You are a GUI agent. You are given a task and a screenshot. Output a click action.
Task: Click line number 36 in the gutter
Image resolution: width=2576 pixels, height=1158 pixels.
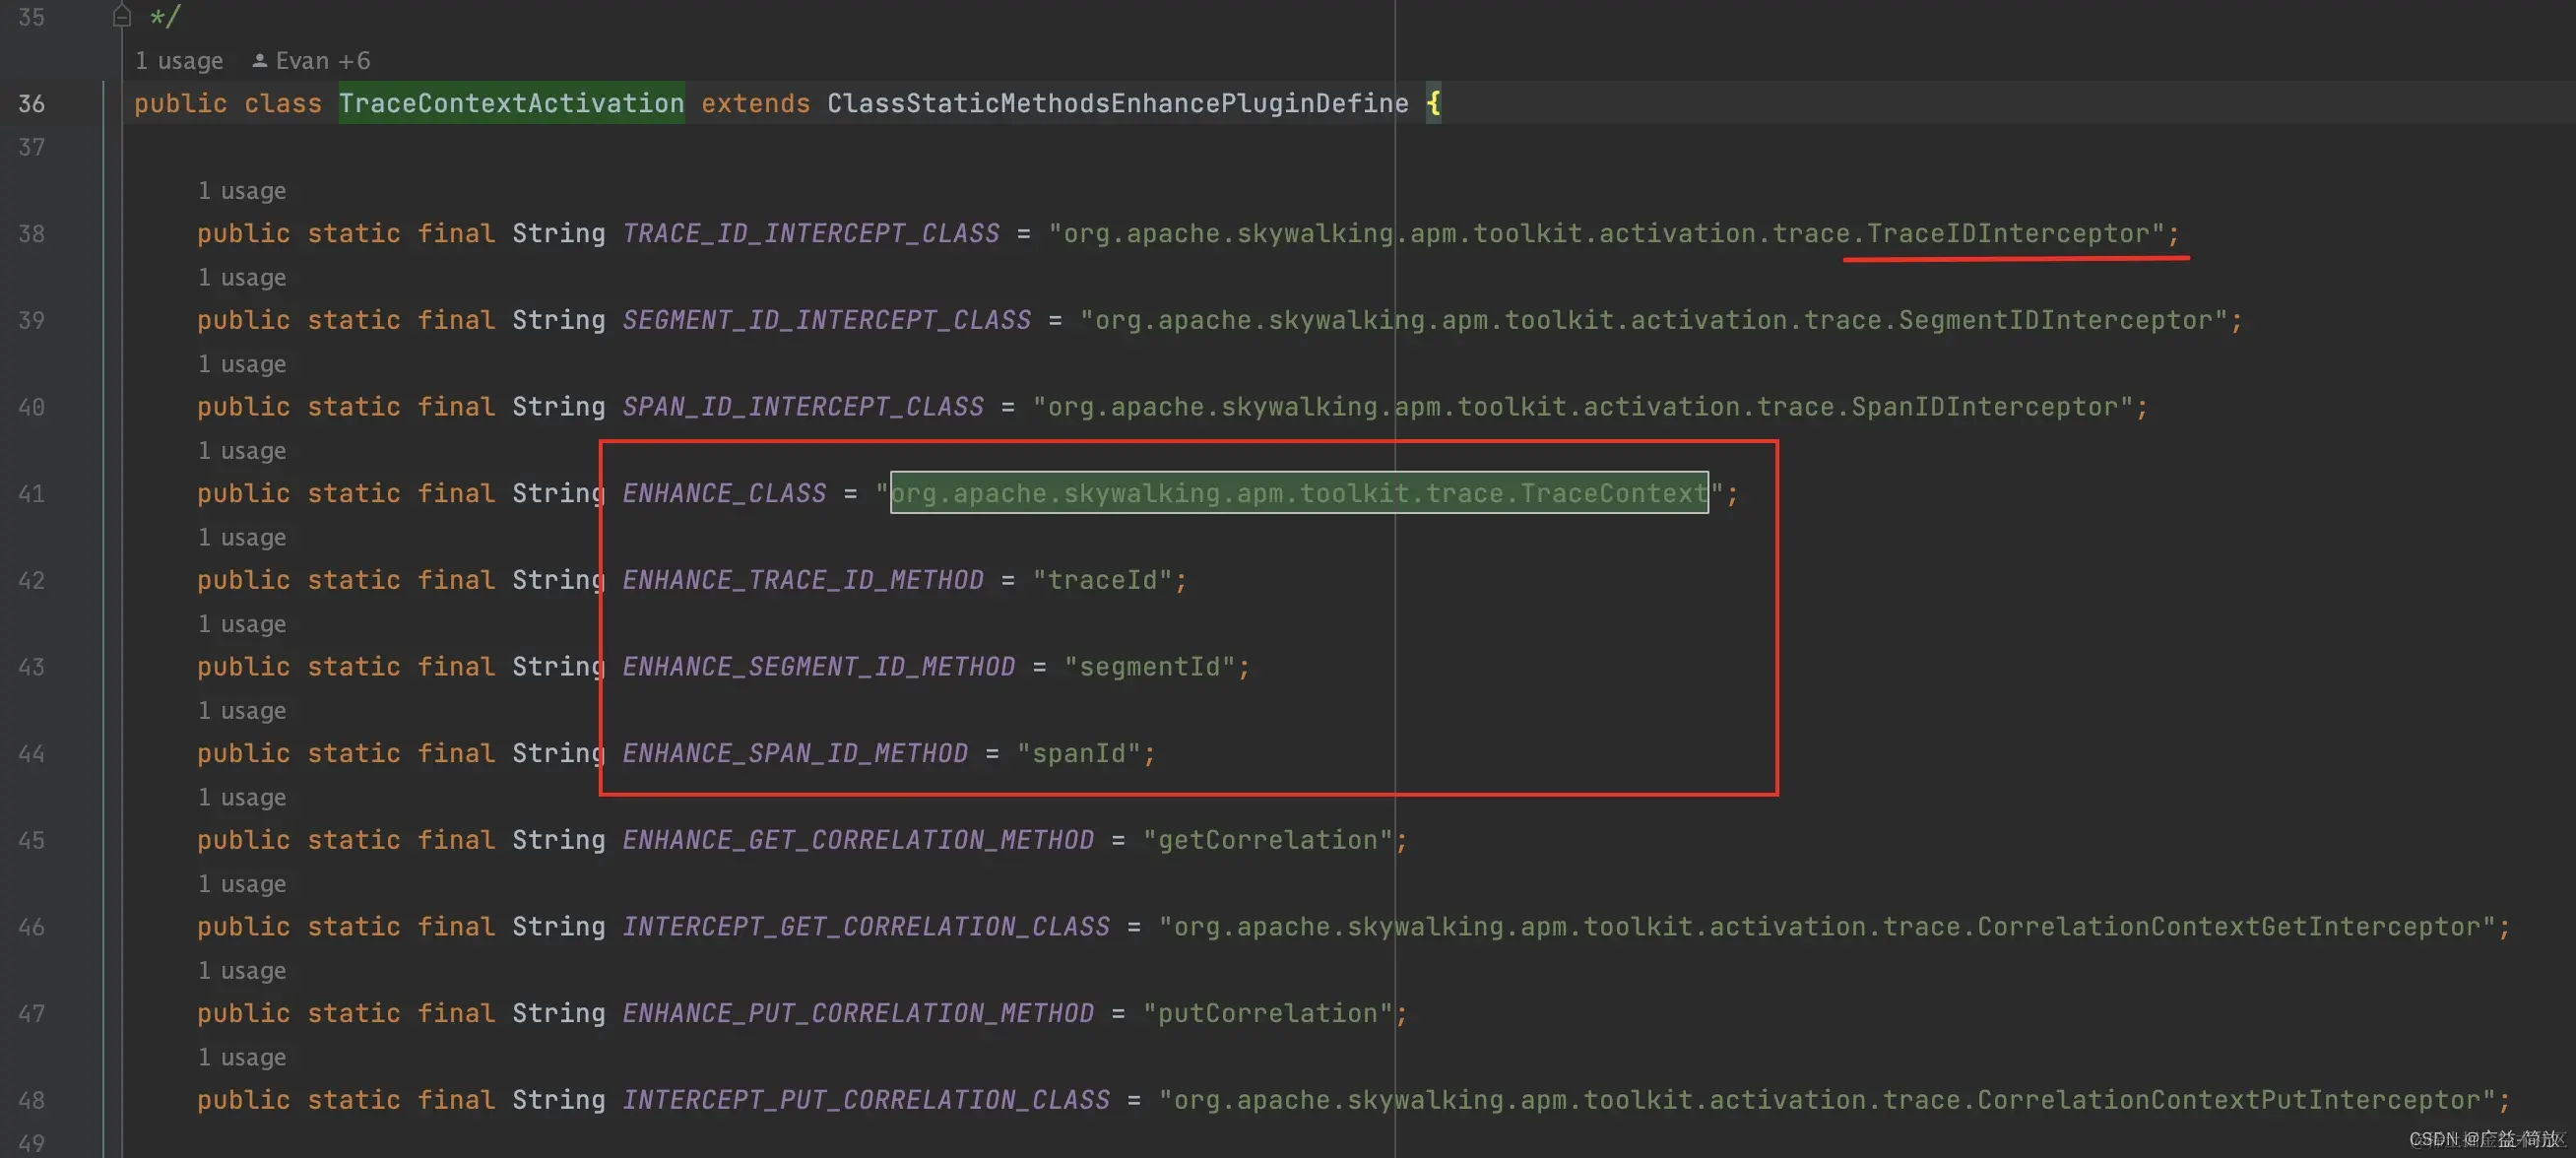[x=32, y=103]
